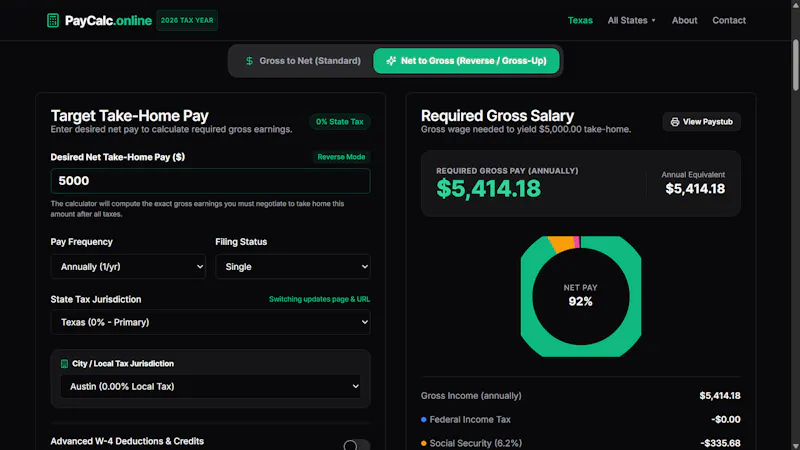
Task: Click the Required Gross Salary heading
Action: coord(497,116)
